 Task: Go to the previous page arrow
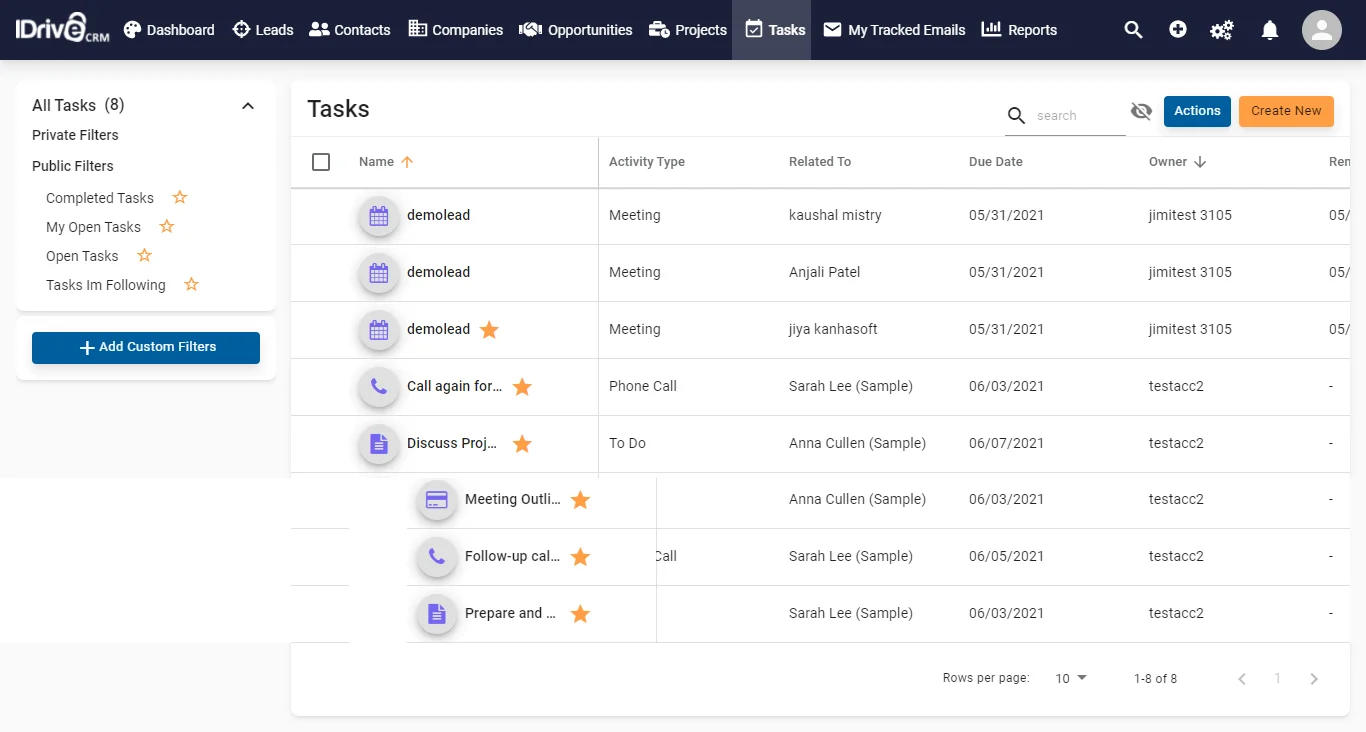pyautogui.click(x=1242, y=679)
